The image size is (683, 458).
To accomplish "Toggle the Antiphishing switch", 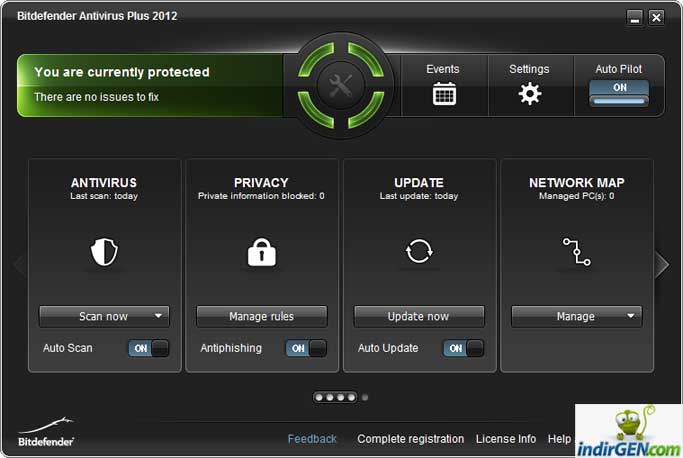I will pyautogui.click(x=306, y=348).
